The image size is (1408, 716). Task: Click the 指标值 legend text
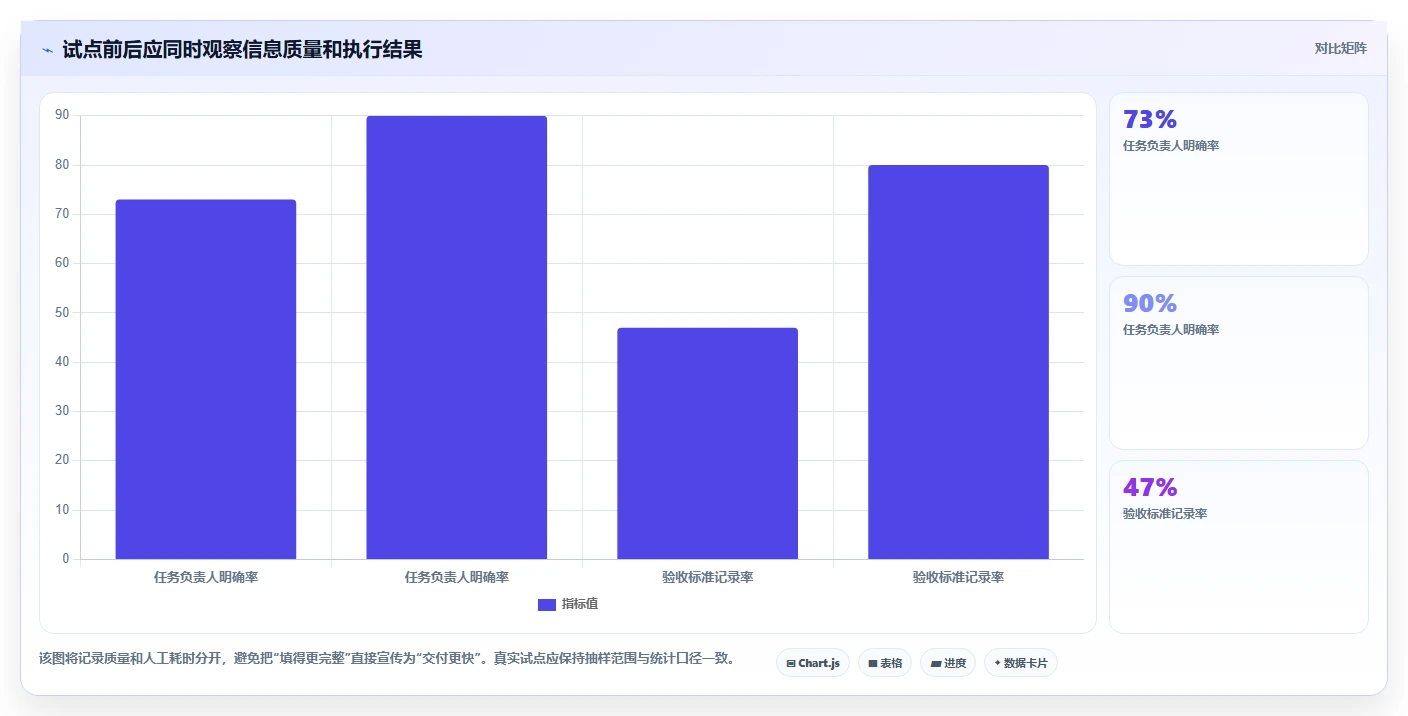click(580, 604)
